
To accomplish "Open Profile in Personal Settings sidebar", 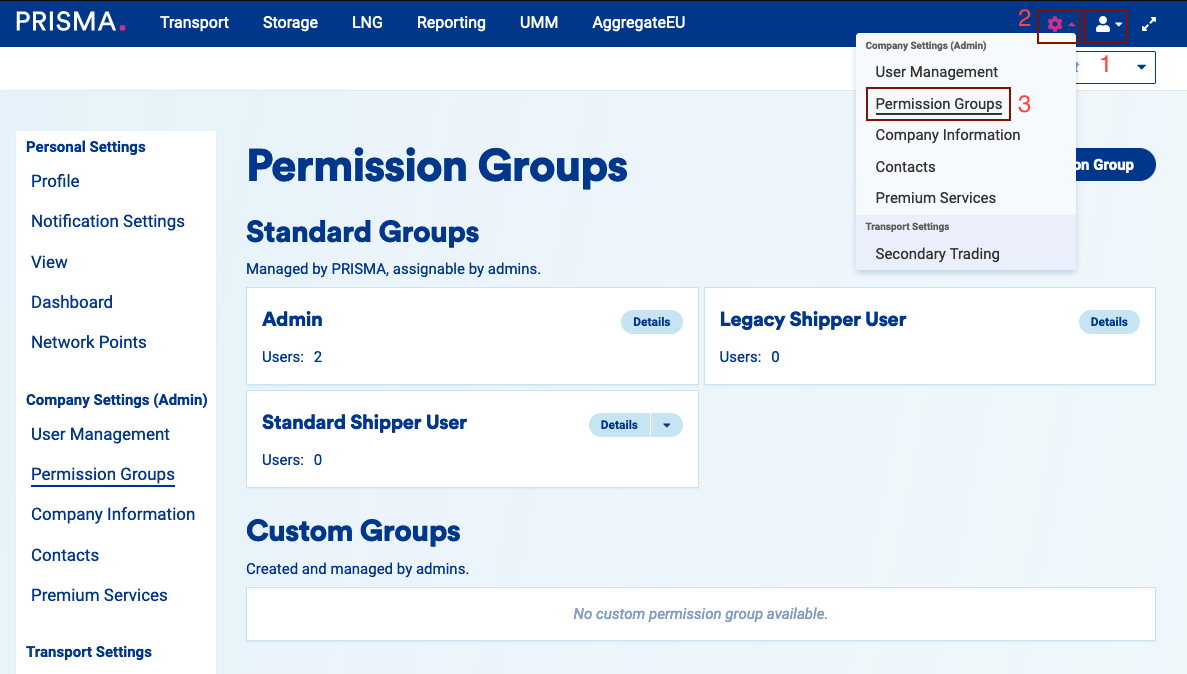I will tap(55, 181).
